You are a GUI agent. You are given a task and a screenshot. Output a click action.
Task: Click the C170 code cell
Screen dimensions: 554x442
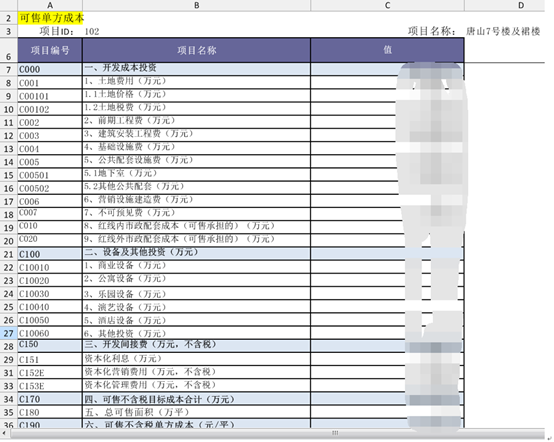[50, 399]
